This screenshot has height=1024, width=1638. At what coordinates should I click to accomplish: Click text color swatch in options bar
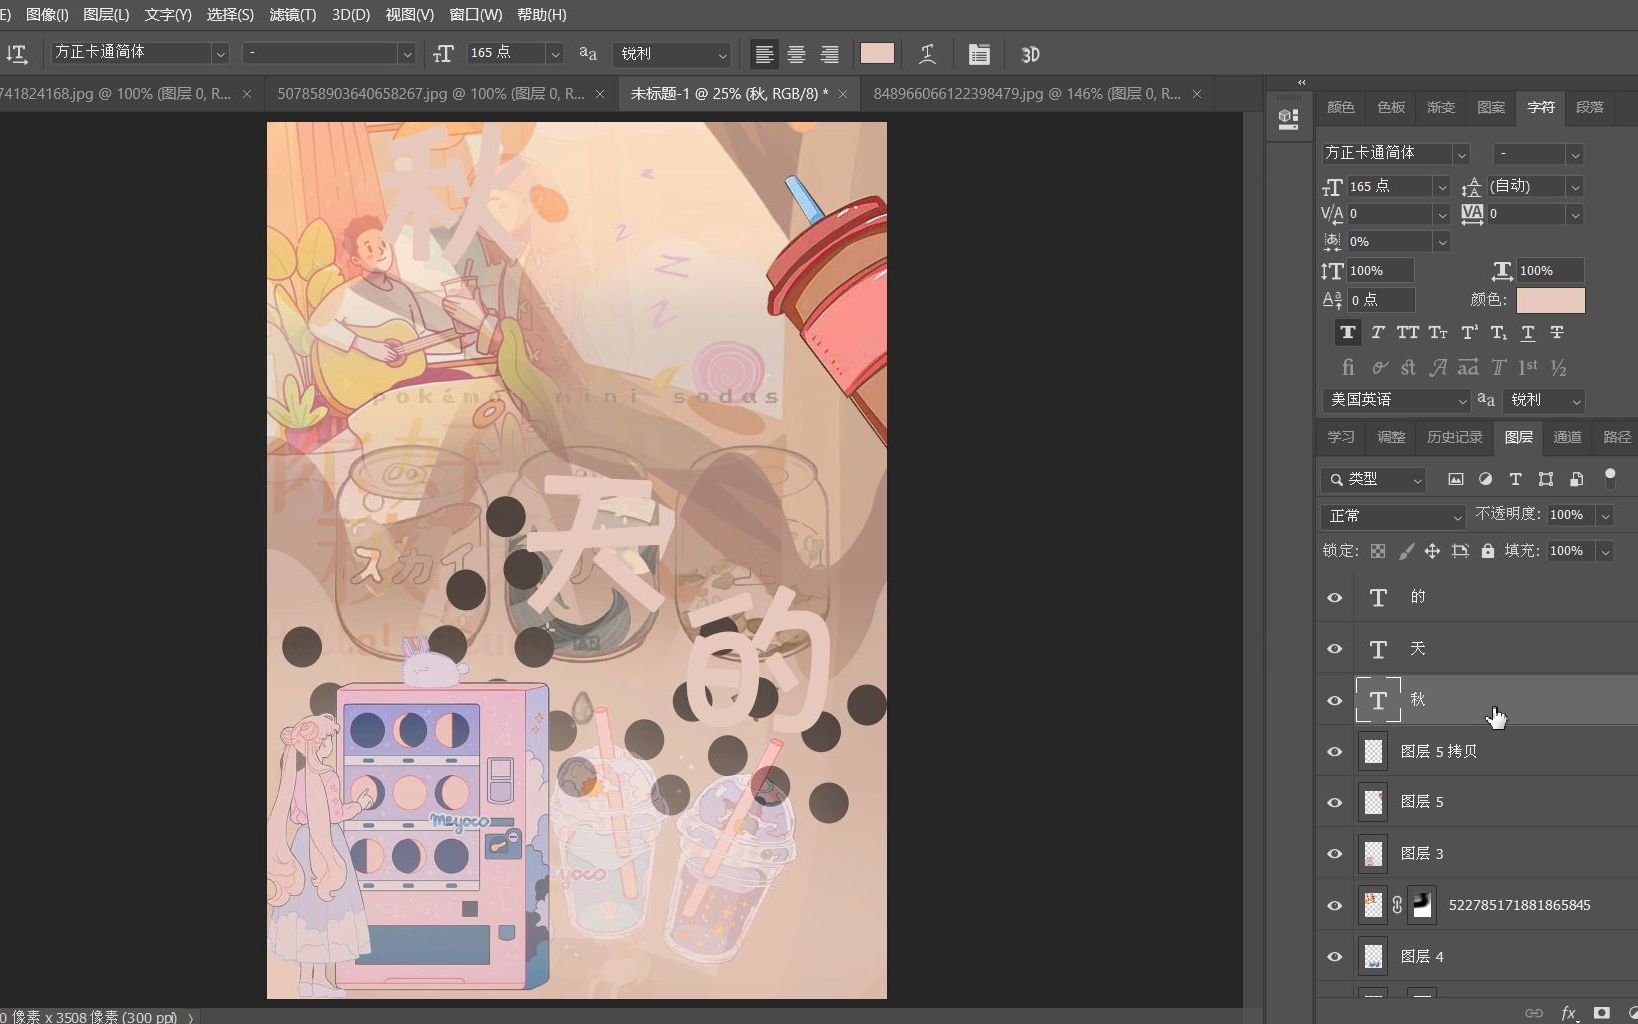point(877,54)
